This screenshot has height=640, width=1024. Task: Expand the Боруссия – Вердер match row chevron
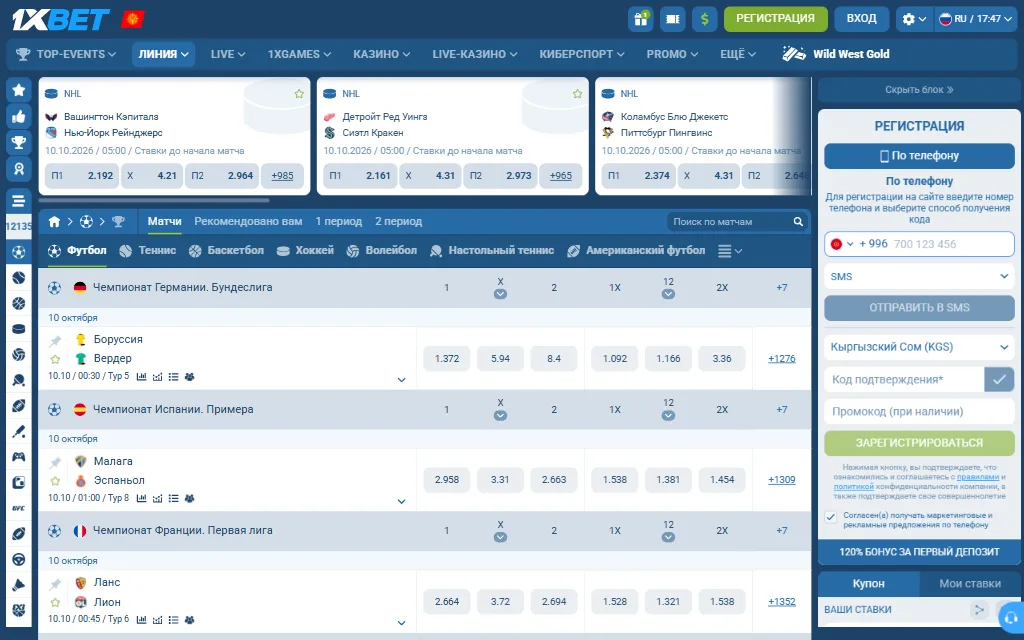point(402,380)
